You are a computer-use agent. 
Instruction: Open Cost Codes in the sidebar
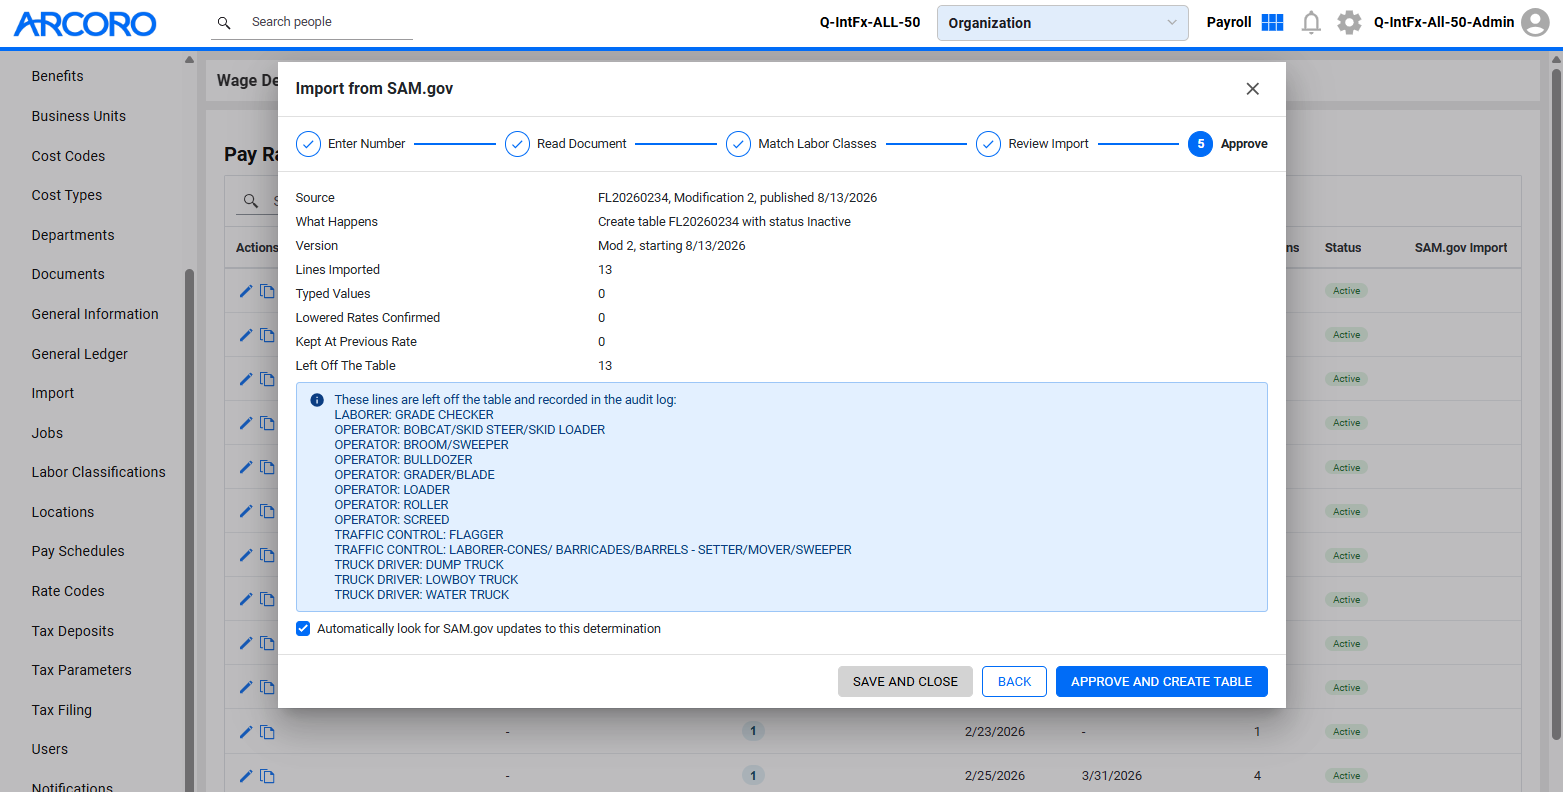(68, 156)
